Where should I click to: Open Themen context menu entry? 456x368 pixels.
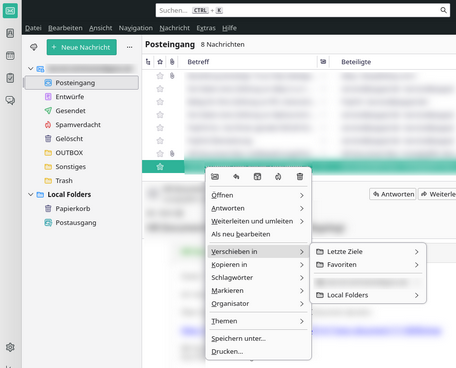pos(258,321)
